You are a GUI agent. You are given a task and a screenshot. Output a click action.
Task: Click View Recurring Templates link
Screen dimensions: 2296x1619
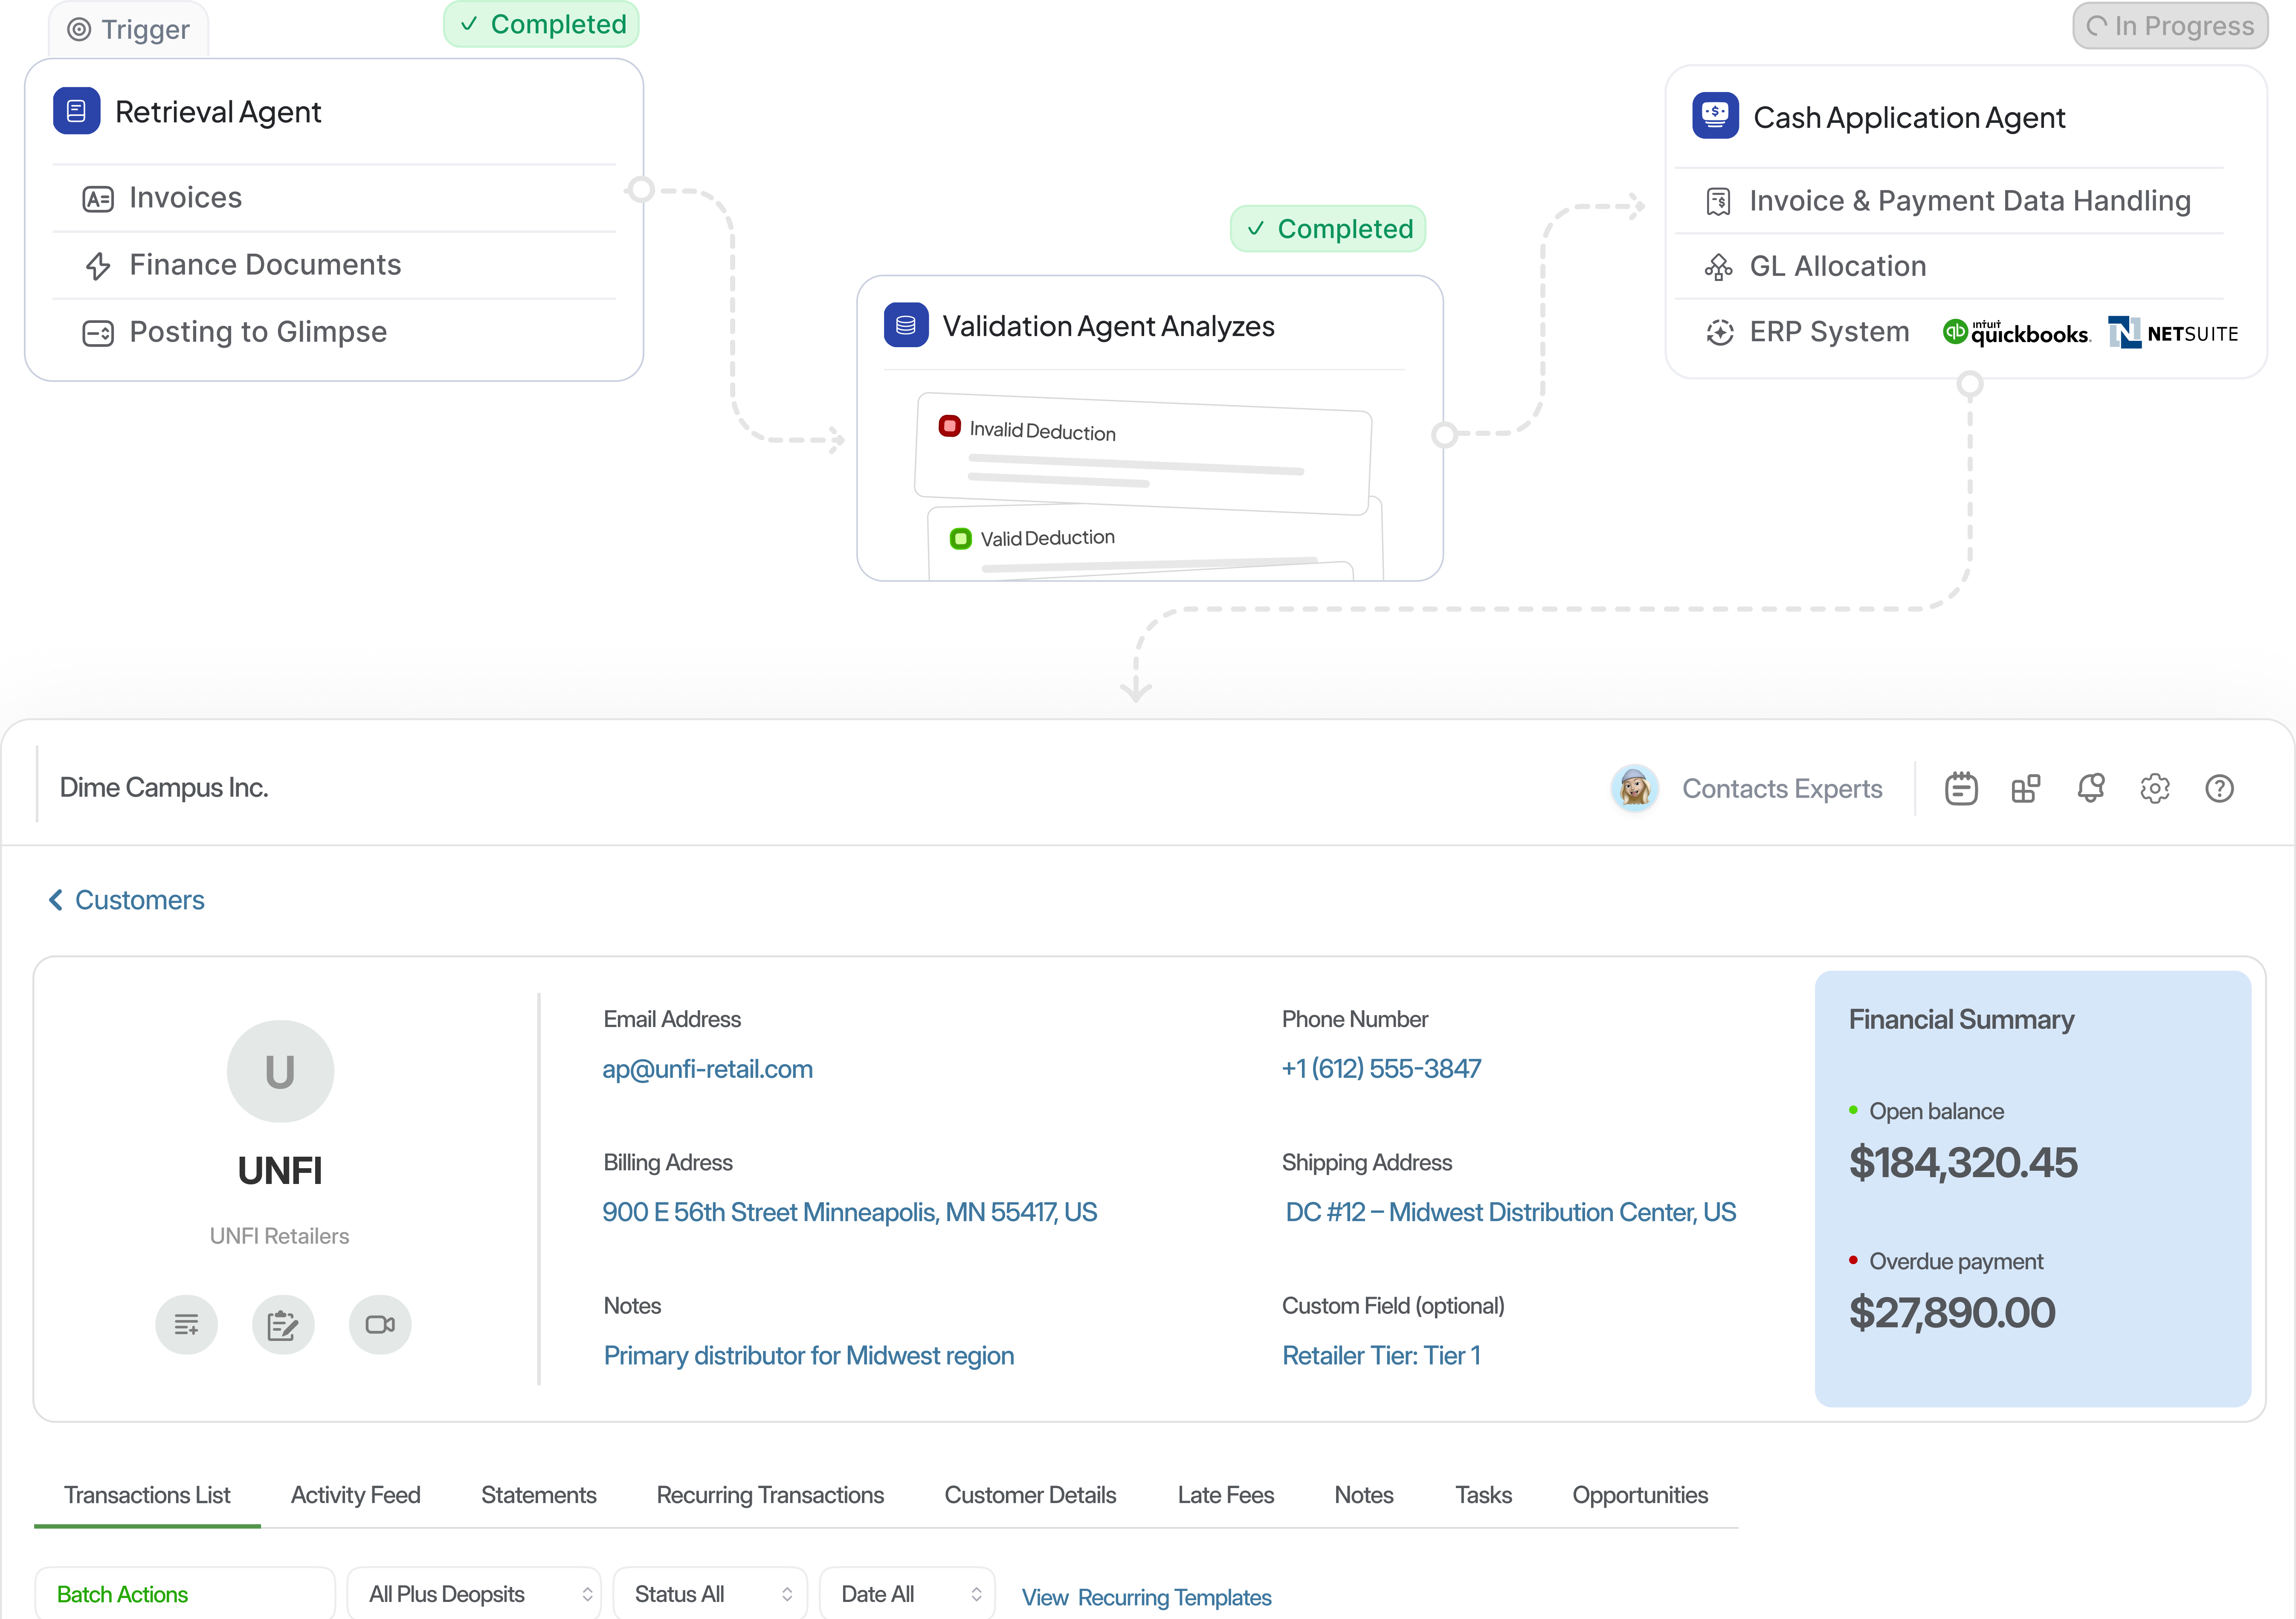point(1146,1597)
